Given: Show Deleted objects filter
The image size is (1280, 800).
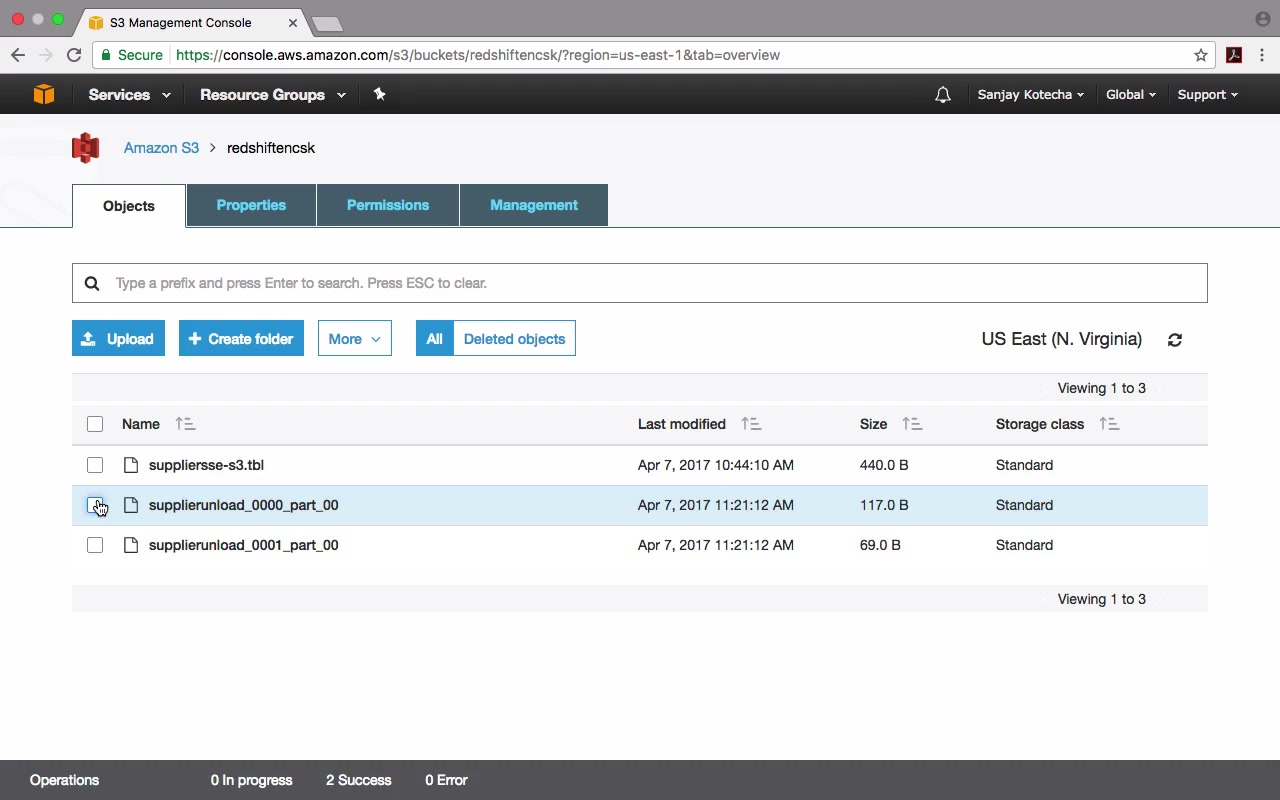Looking at the screenshot, I should point(514,339).
